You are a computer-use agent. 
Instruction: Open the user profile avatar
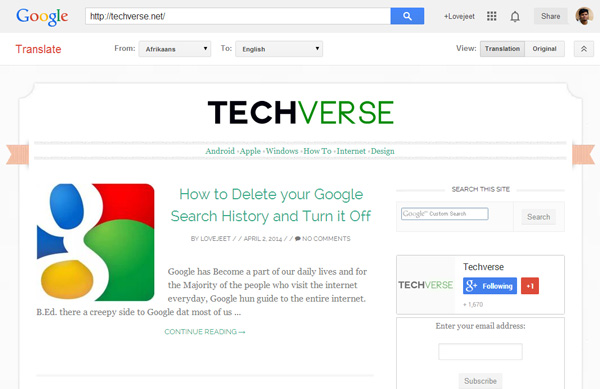click(584, 16)
